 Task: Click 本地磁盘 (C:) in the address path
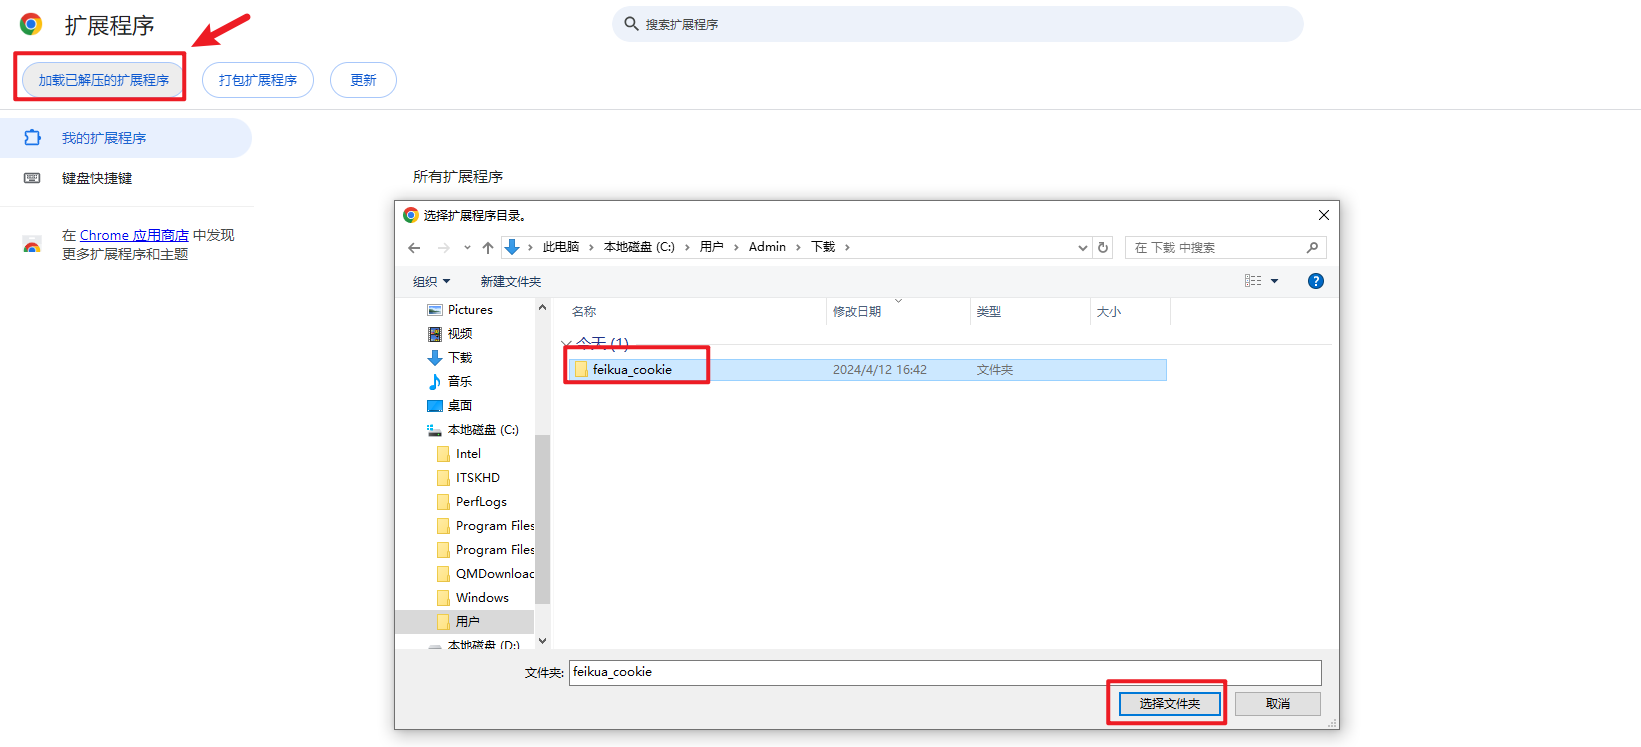639,247
